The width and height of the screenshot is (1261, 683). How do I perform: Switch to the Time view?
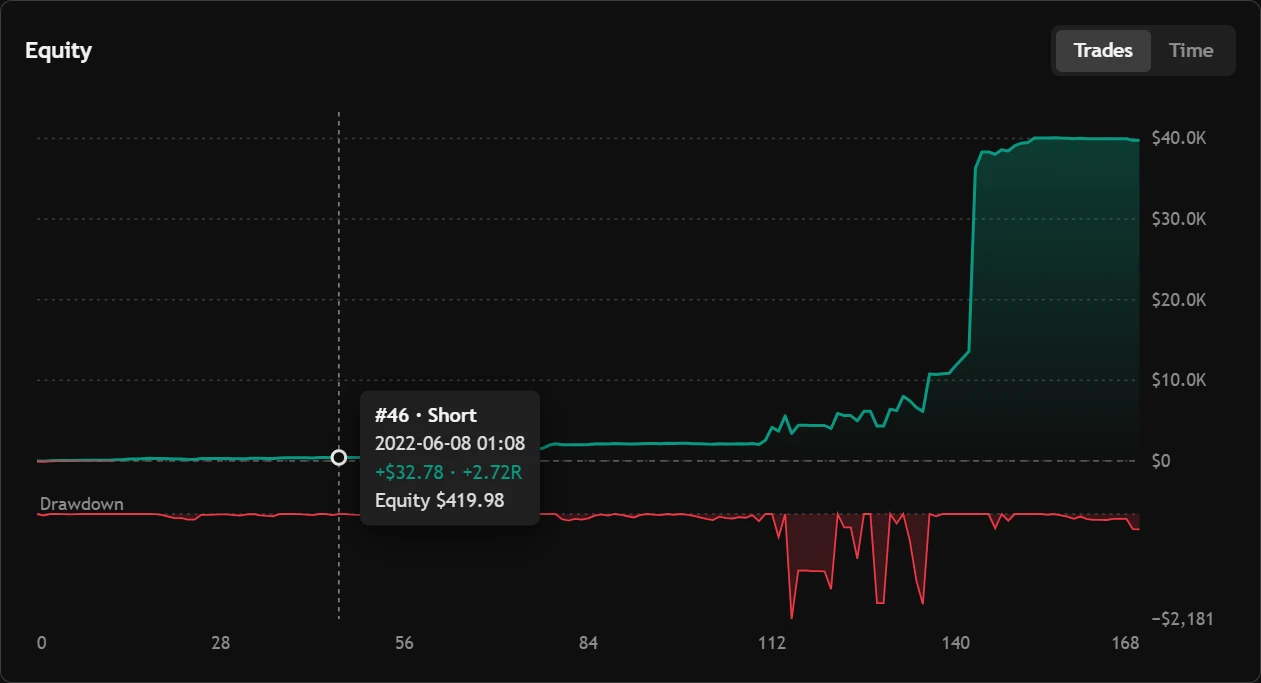1191,51
